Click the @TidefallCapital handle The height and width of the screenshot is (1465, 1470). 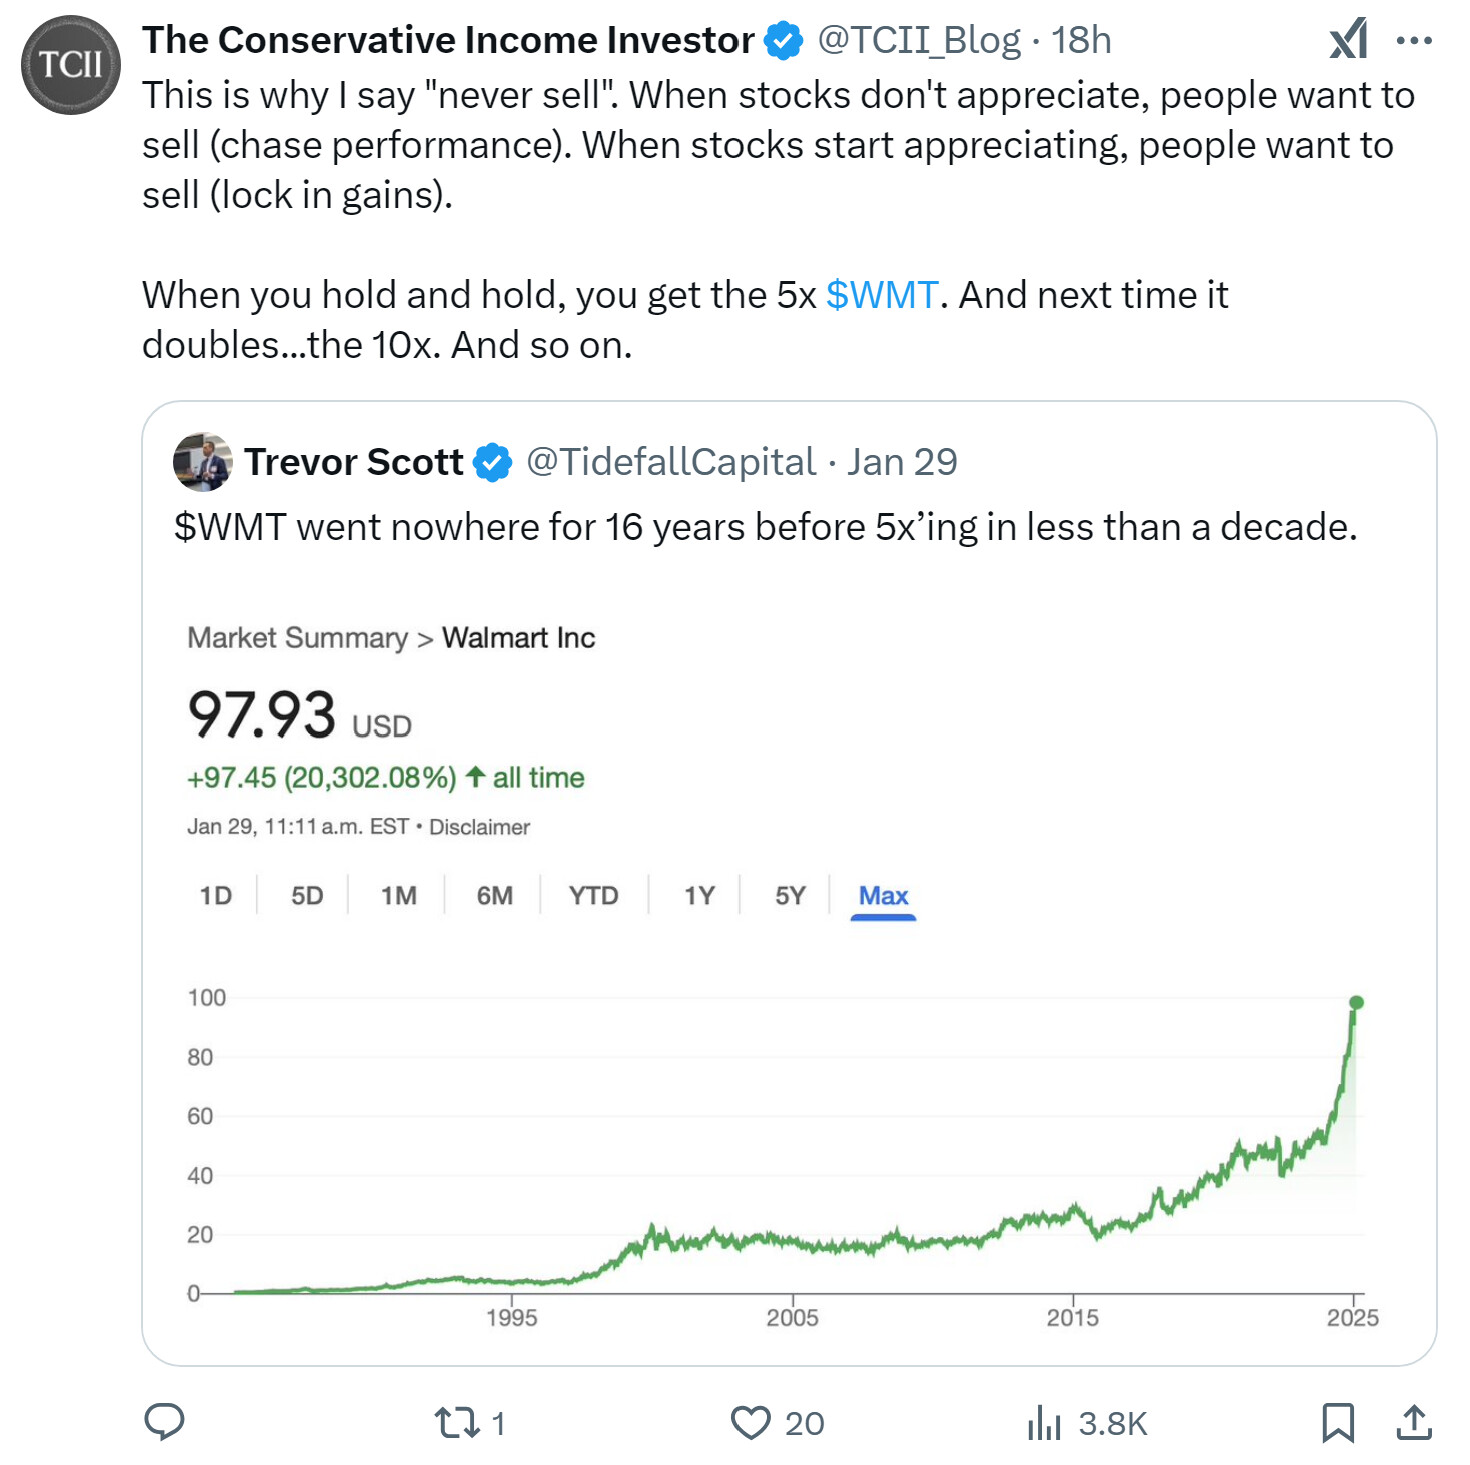tap(671, 462)
